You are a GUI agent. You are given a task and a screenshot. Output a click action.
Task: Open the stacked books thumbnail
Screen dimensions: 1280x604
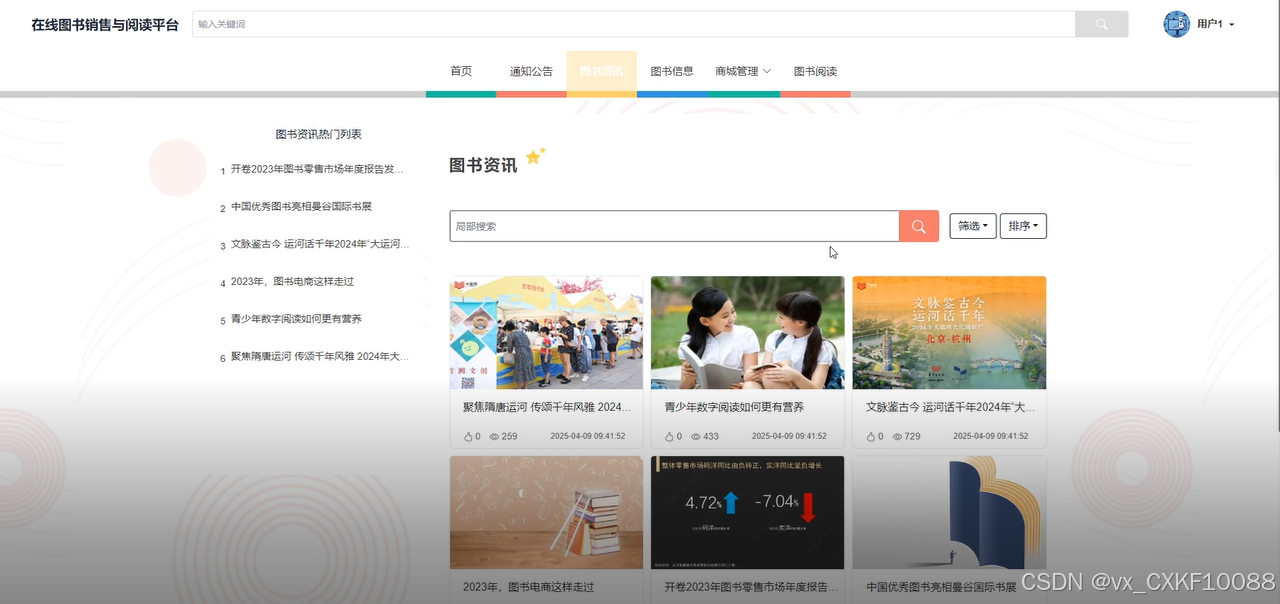click(x=546, y=512)
